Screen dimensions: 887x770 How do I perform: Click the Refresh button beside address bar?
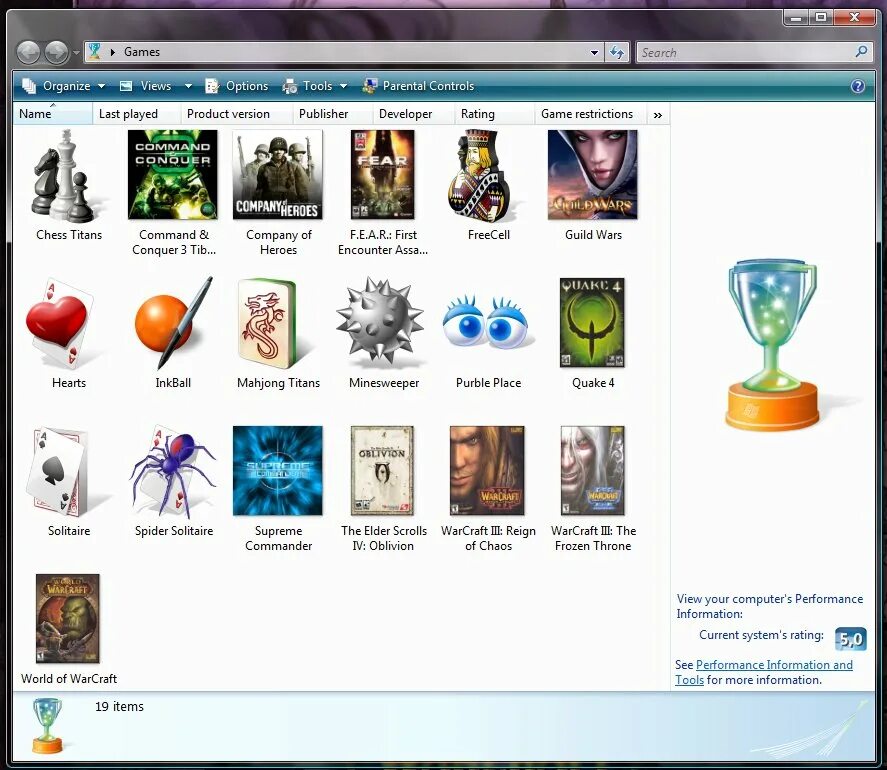pos(617,53)
